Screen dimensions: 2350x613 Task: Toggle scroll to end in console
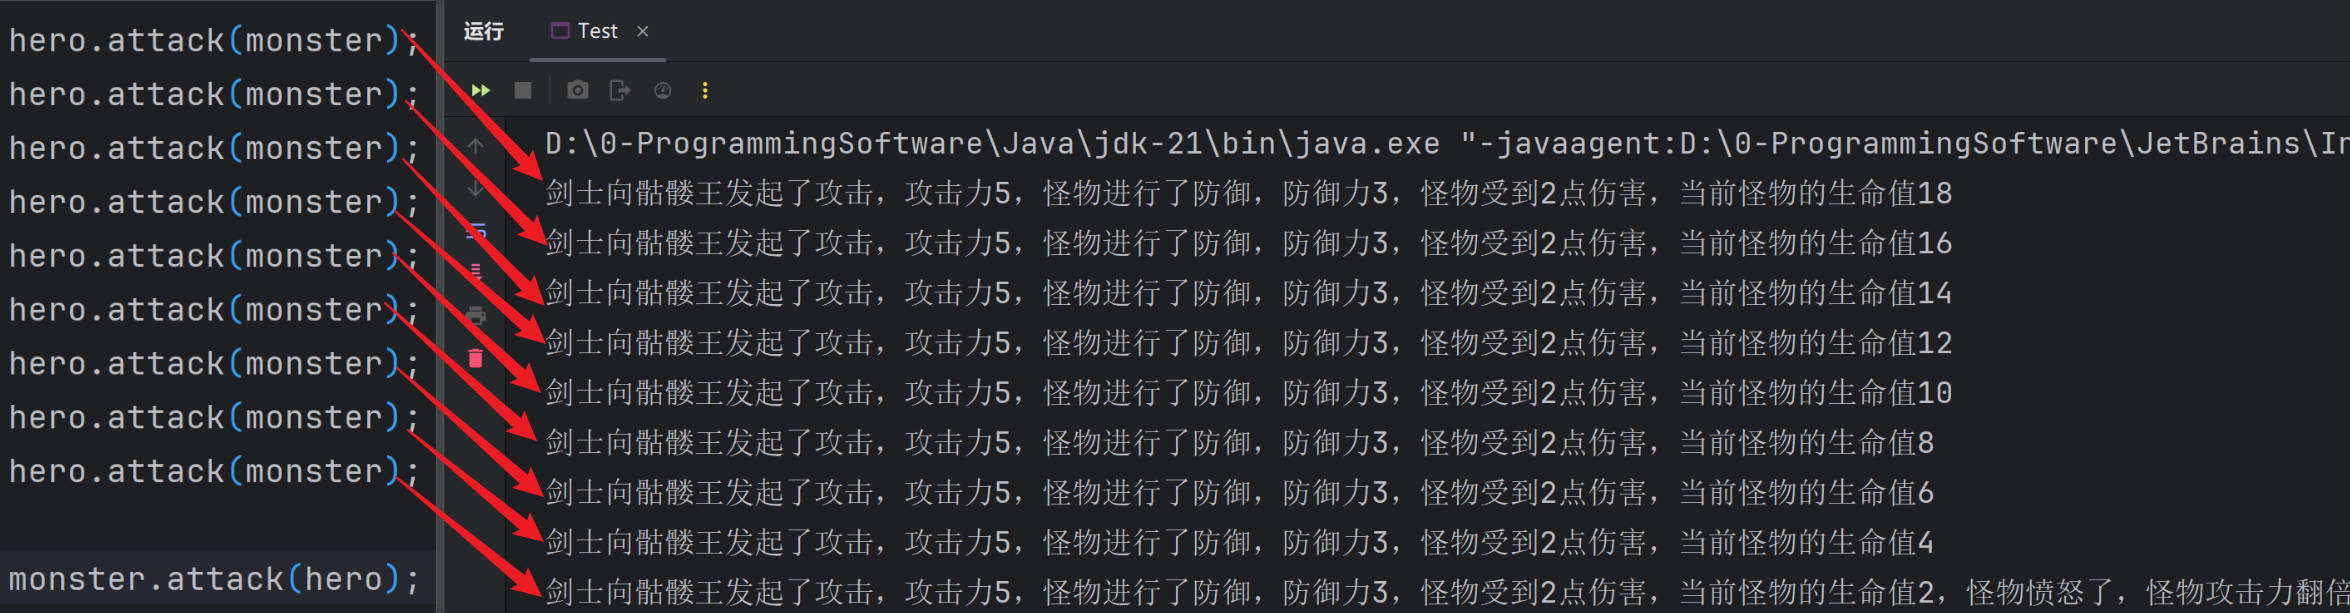coord(476,273)
